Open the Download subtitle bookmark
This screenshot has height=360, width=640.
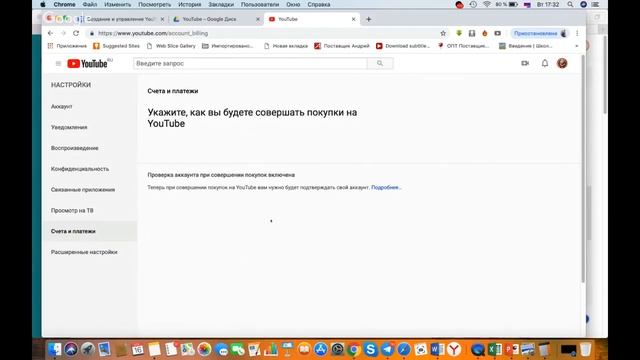tap(403, 46)
